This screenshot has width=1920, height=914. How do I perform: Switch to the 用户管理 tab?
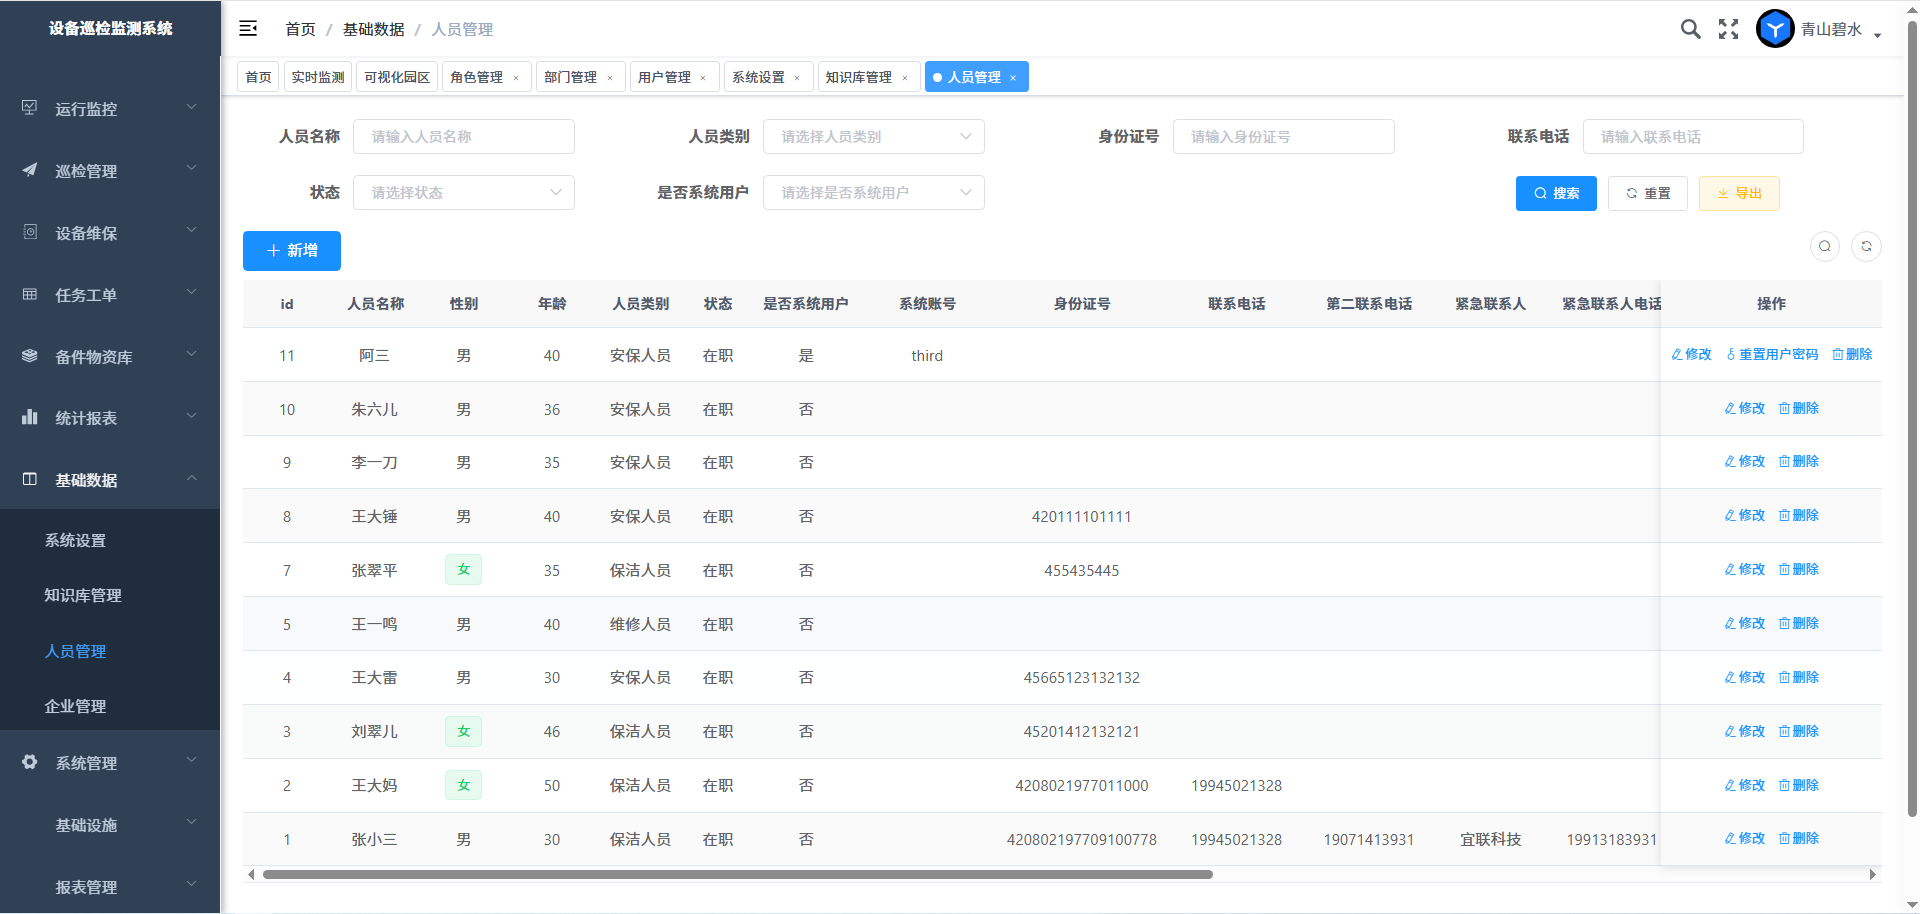coord(664,77)
